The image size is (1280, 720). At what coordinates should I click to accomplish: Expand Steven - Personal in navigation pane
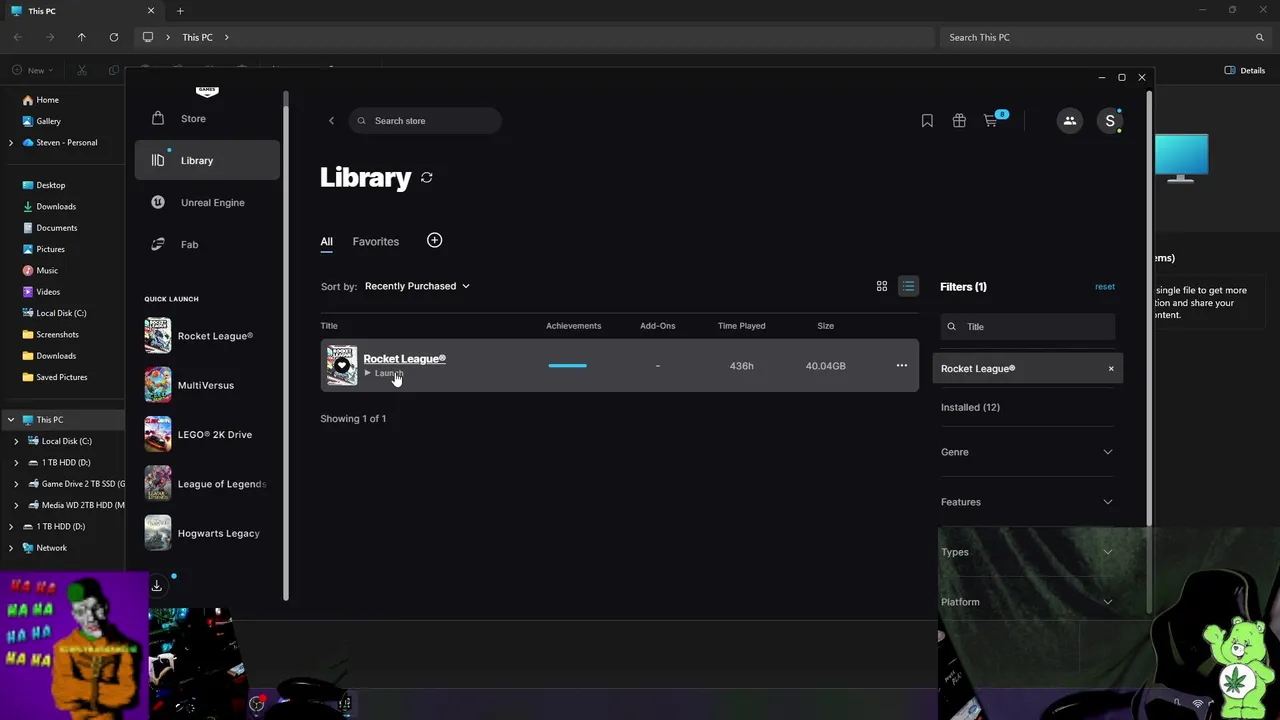[x=11, y=143]
